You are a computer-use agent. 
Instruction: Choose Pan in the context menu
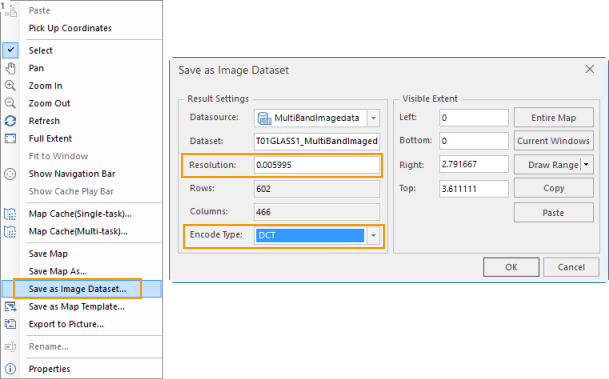(36, 68)
